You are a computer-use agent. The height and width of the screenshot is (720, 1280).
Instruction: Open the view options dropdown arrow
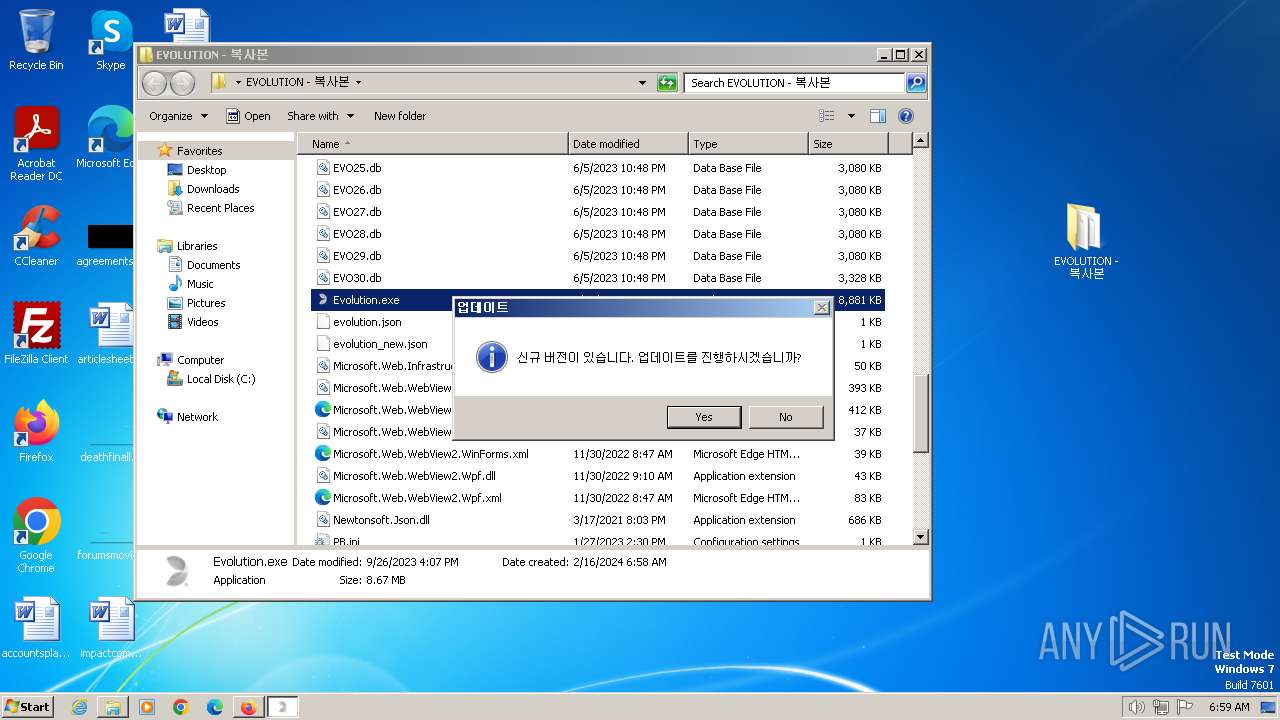coord(851,116)
